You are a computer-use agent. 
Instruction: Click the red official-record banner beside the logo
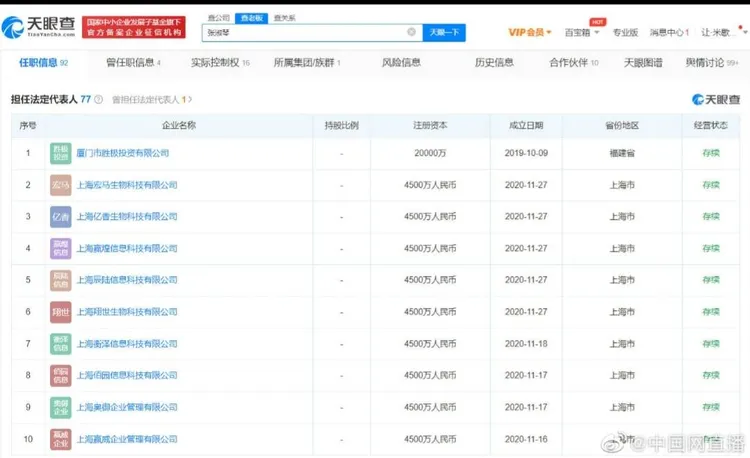pyautogui.click(x=133, y=27)
